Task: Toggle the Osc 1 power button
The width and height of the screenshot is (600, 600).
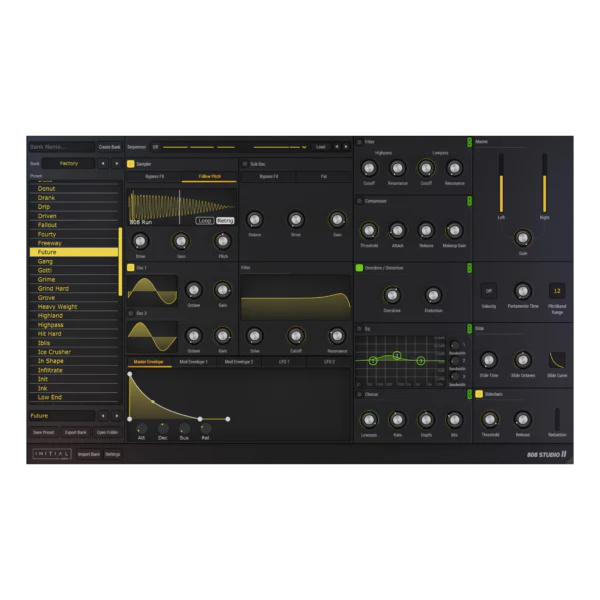Action: pyautogui.click(x=130, y=267)
